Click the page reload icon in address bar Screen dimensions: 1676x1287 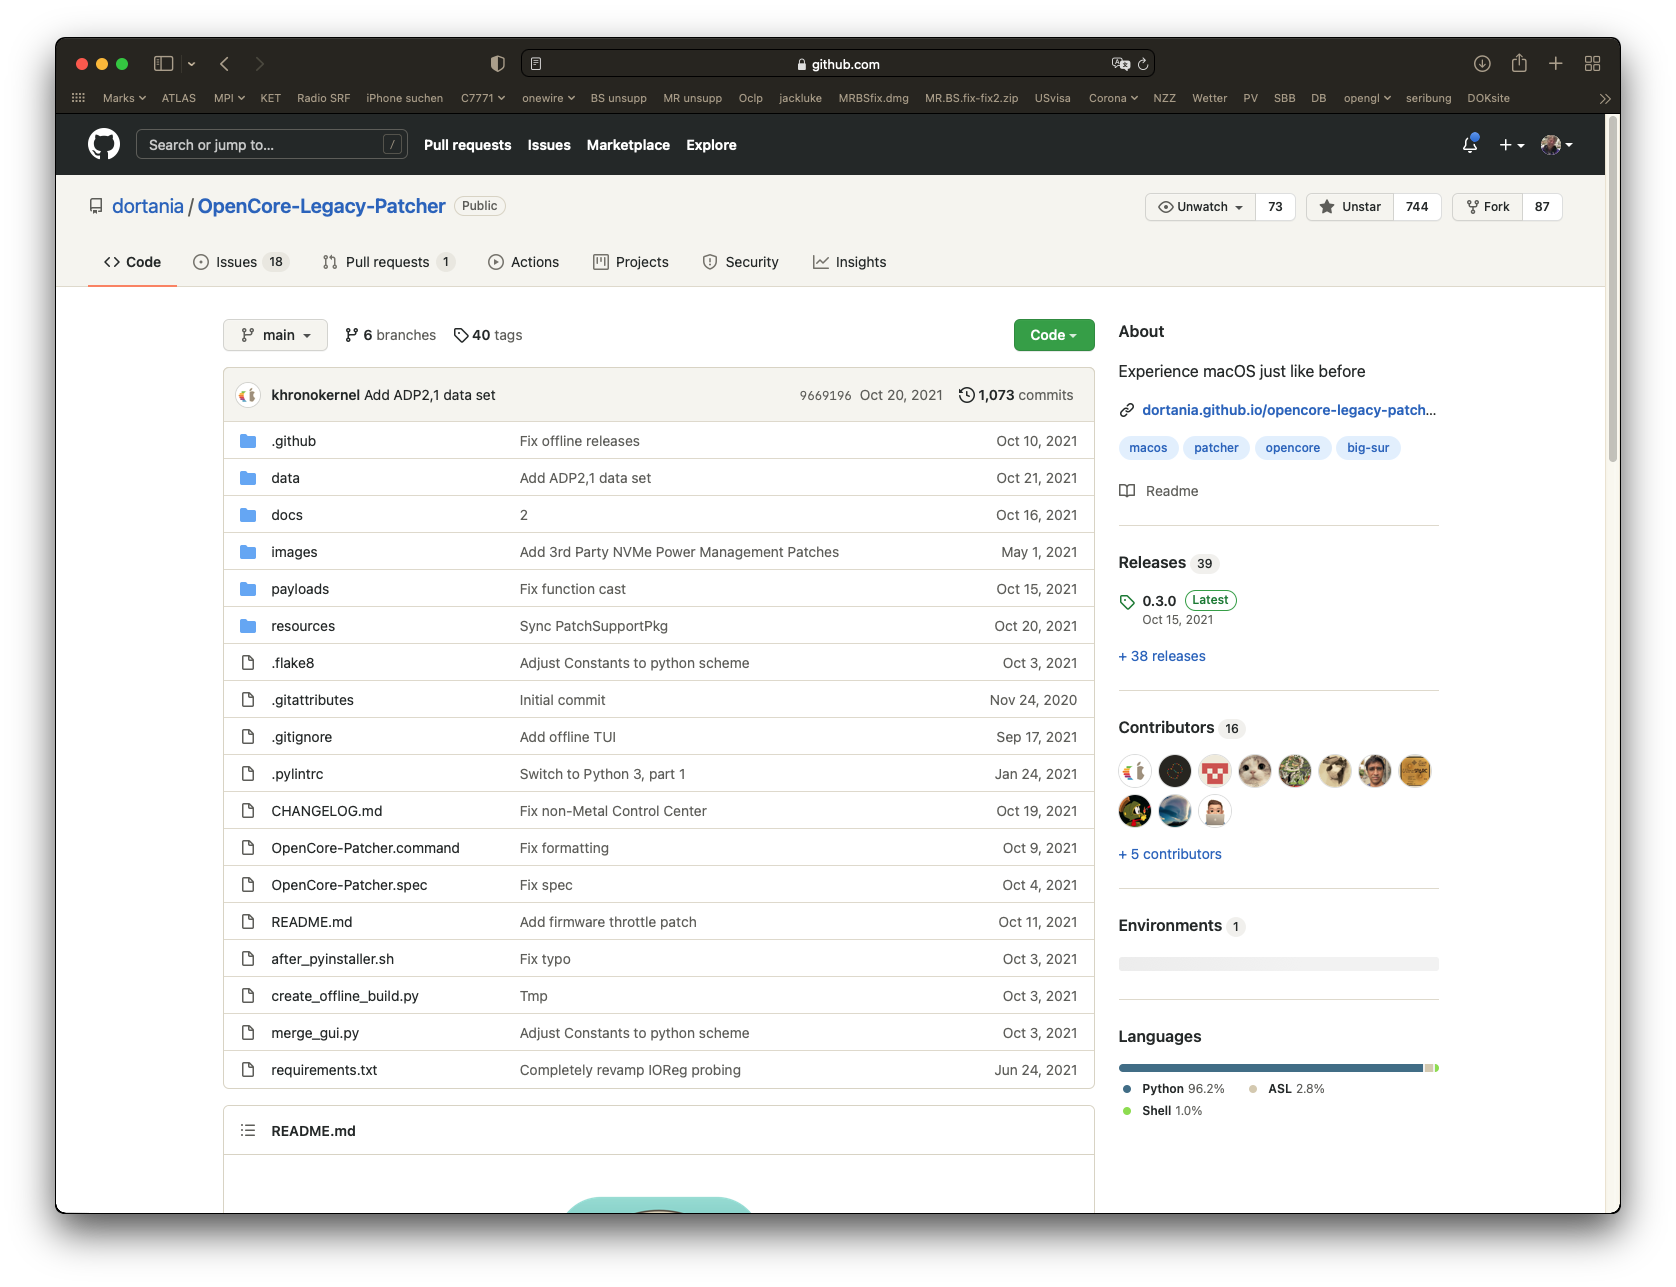1143,64
